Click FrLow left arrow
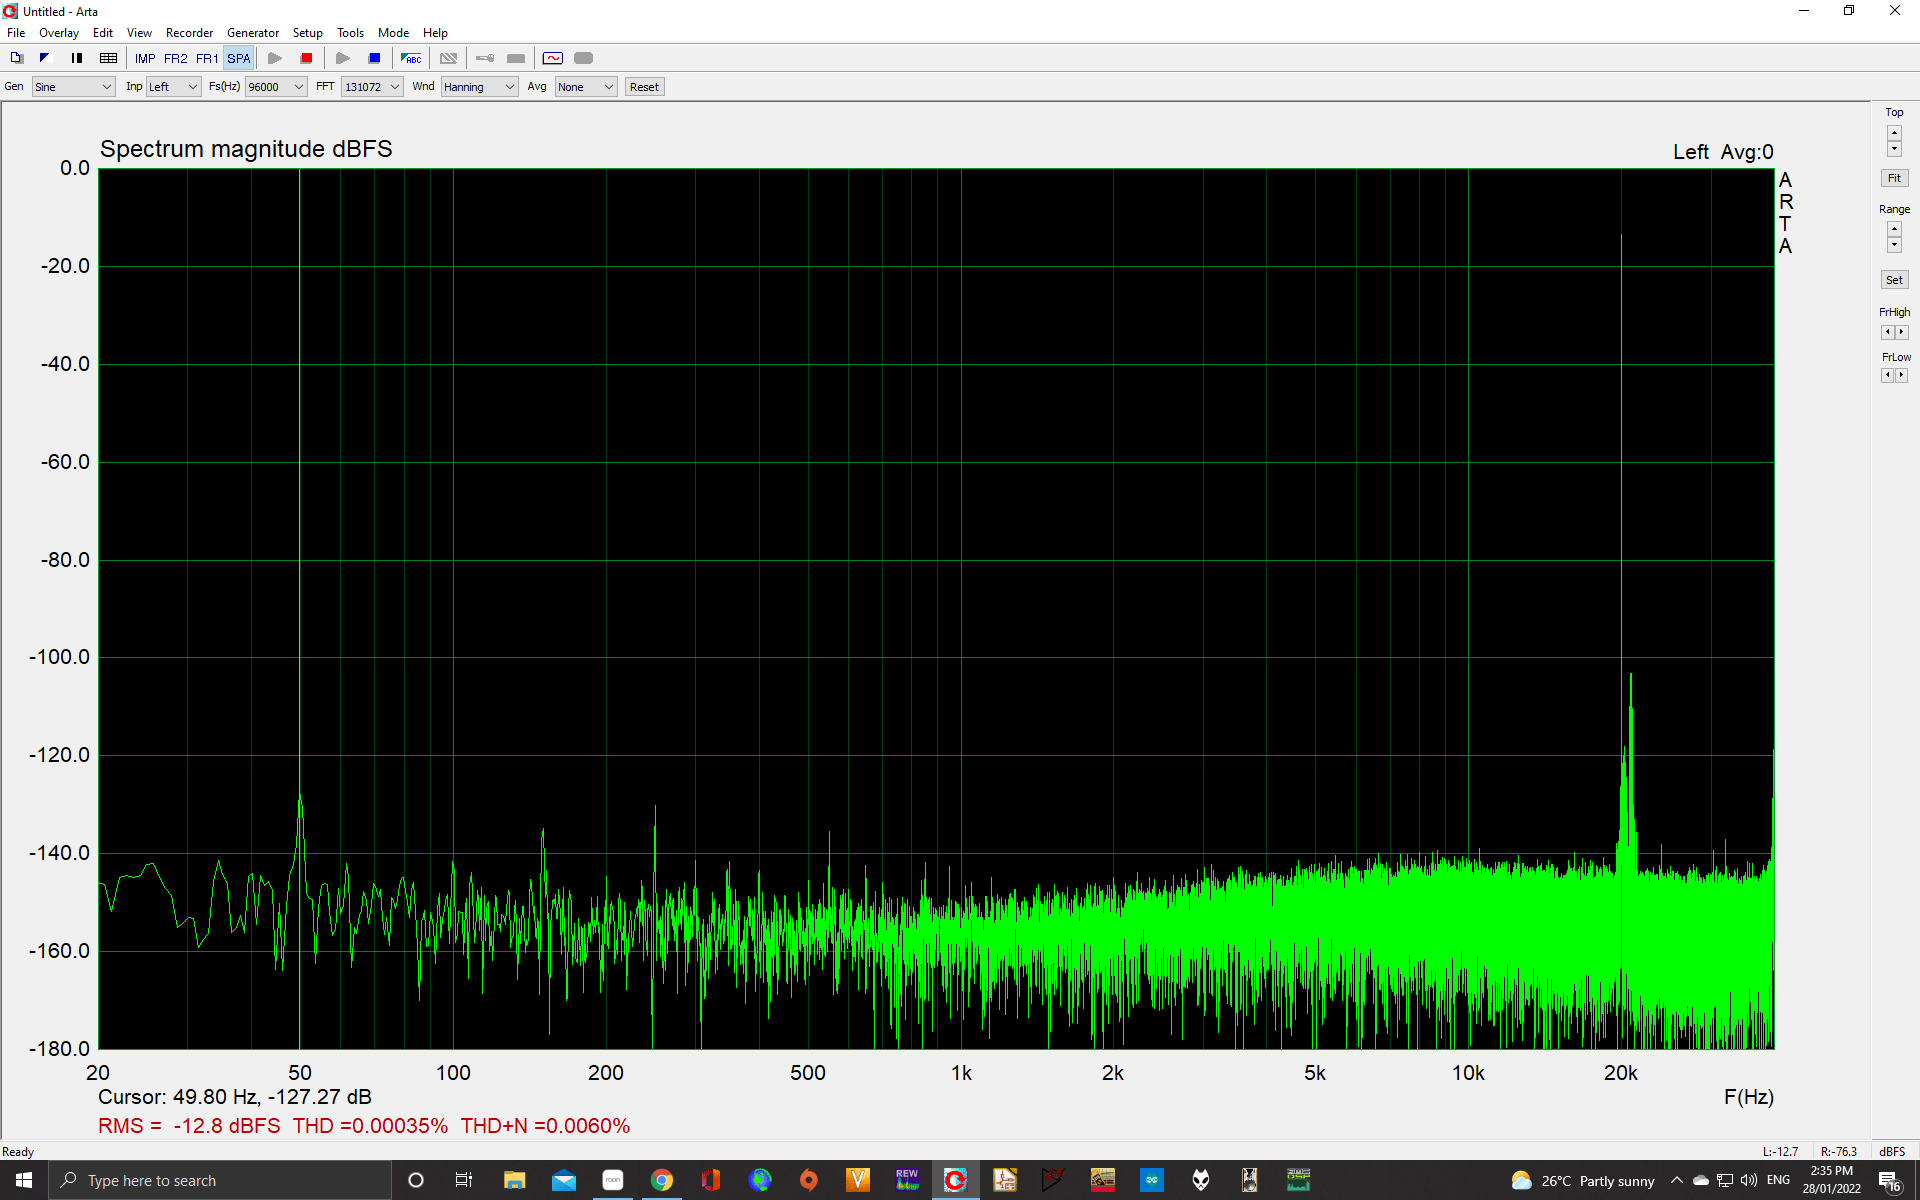 [1887, 375]
